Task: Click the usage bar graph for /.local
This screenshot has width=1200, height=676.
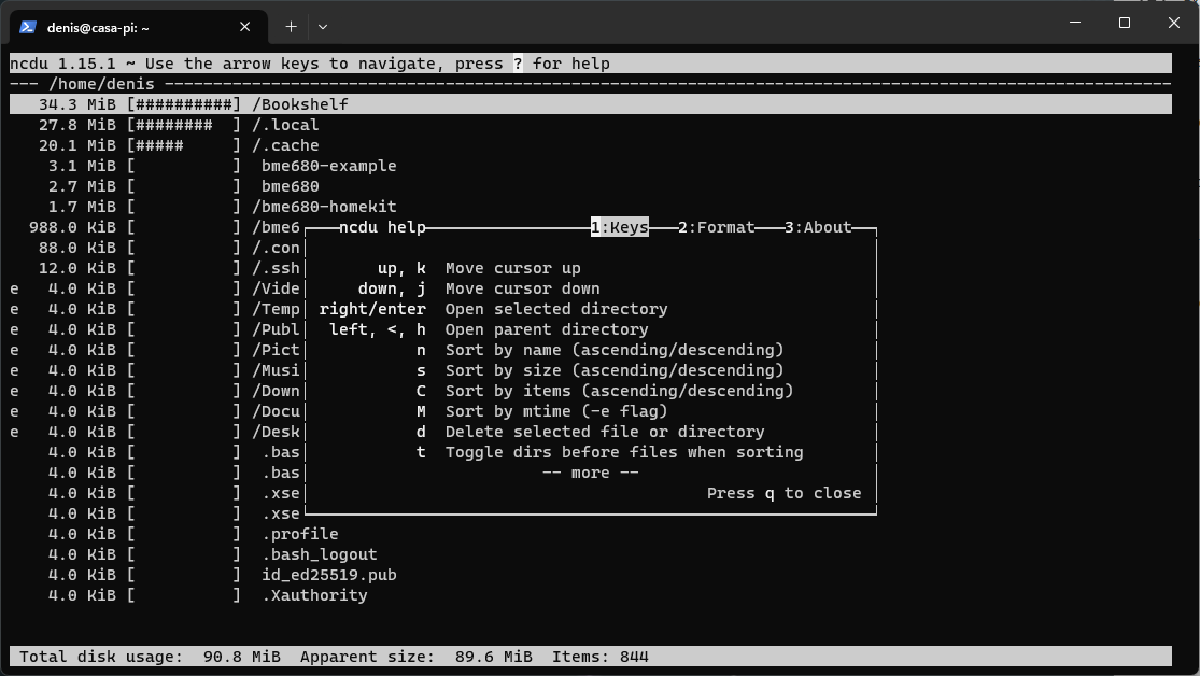Action: click(184, 125)
